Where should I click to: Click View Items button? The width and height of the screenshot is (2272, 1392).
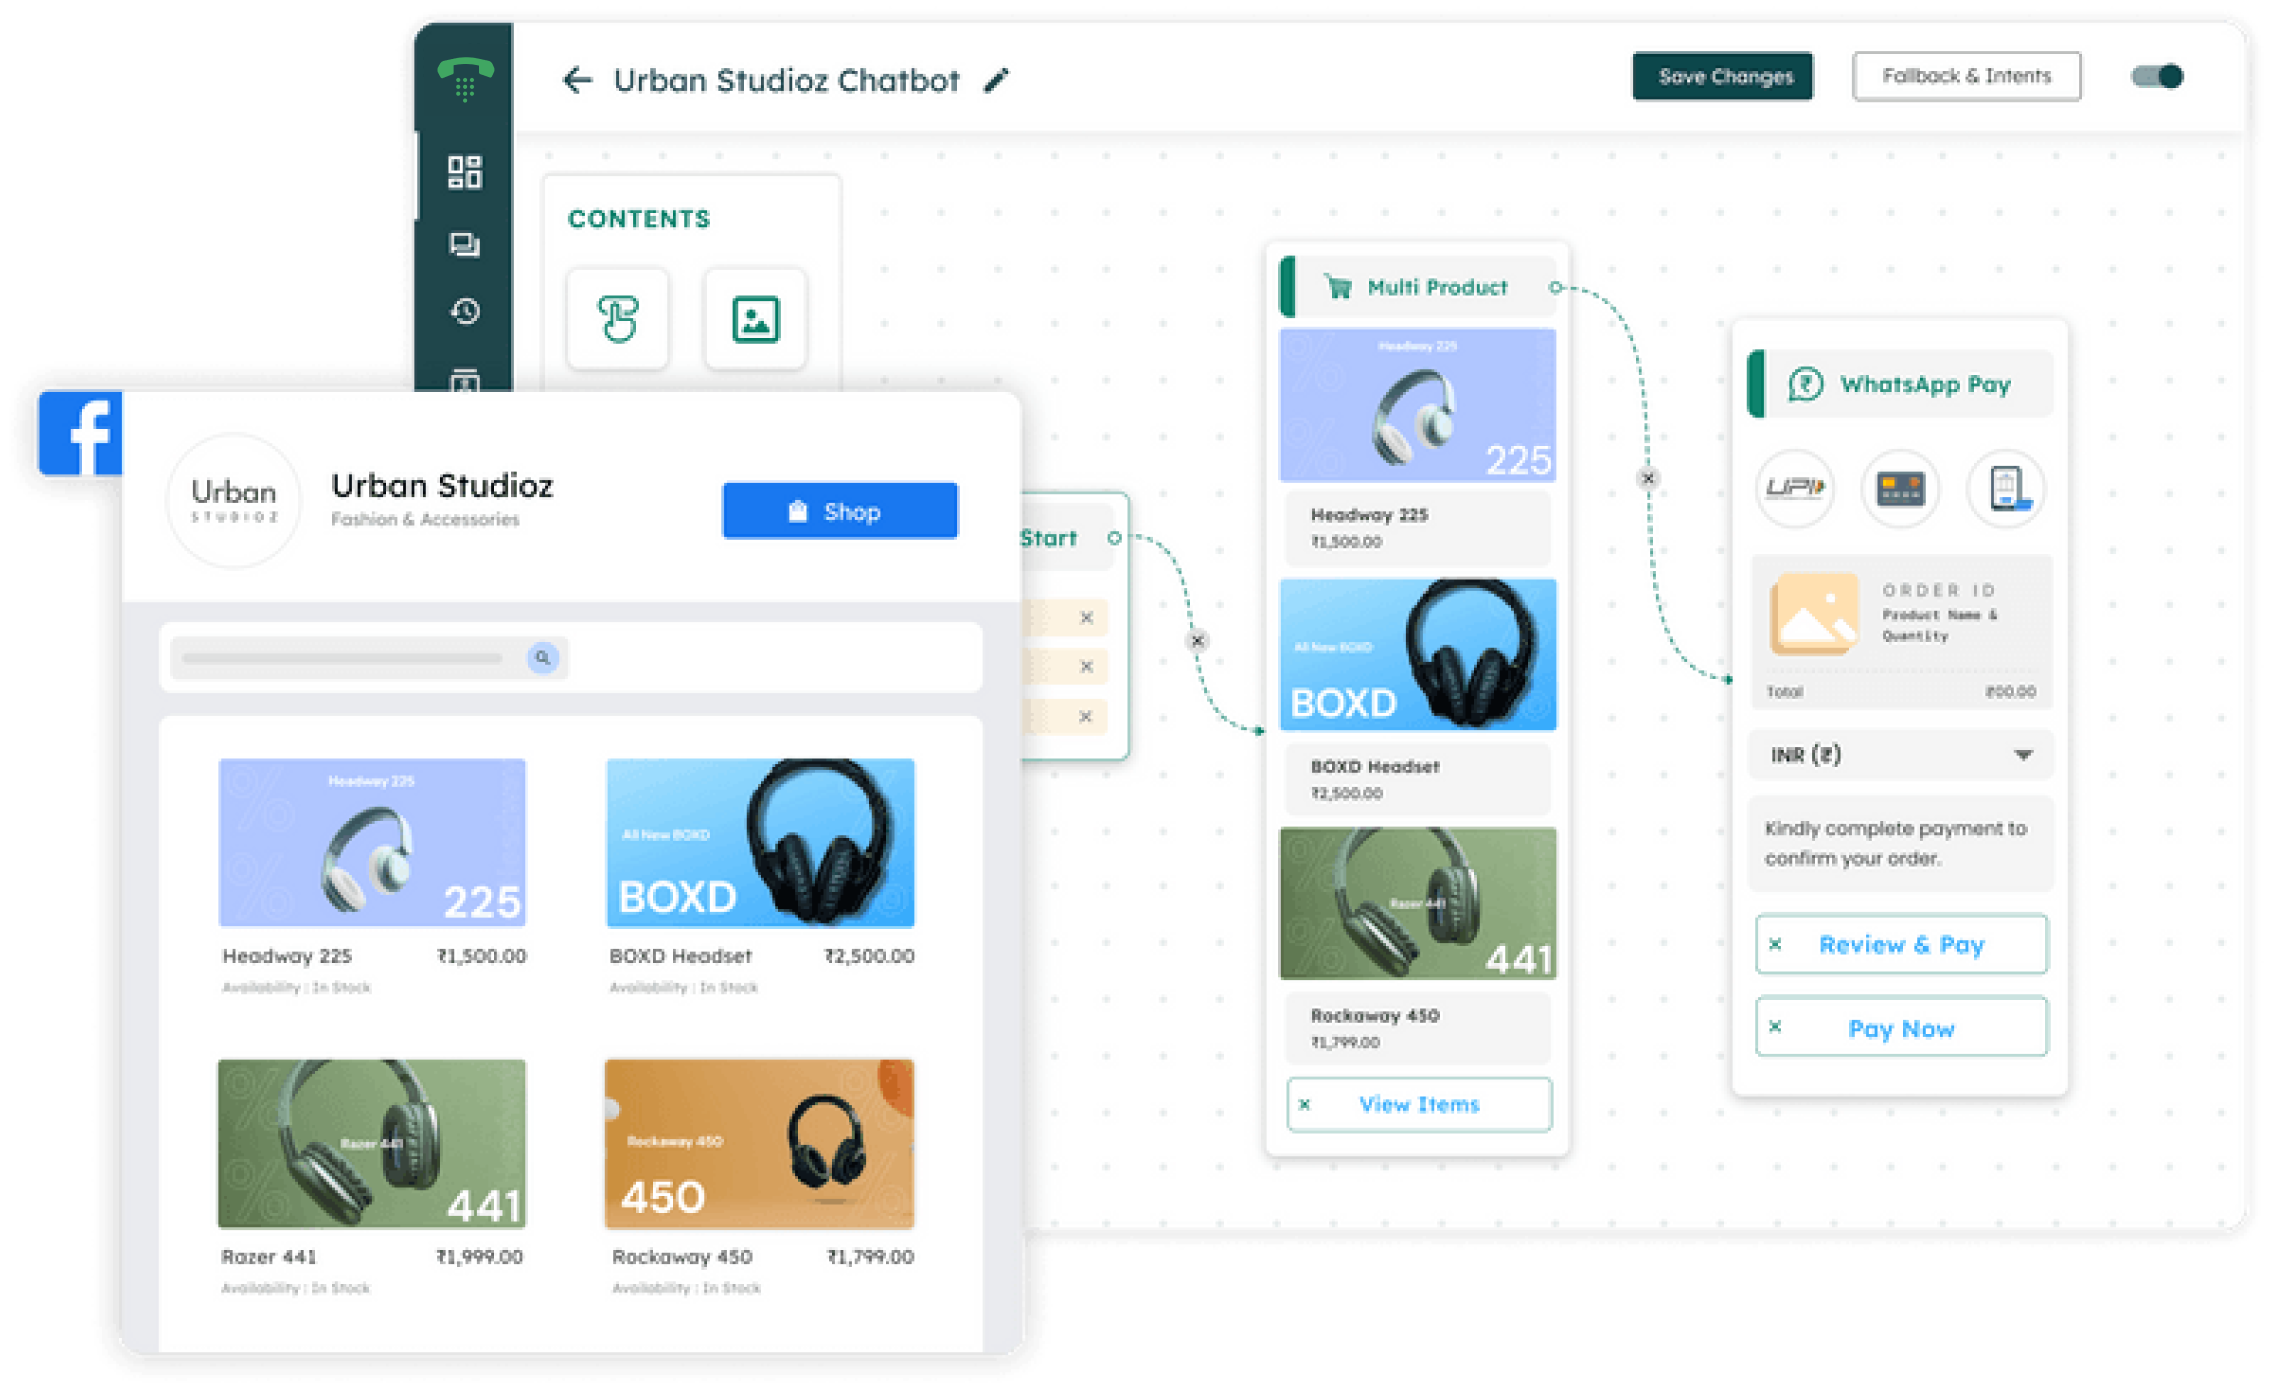[1419, 1104]
